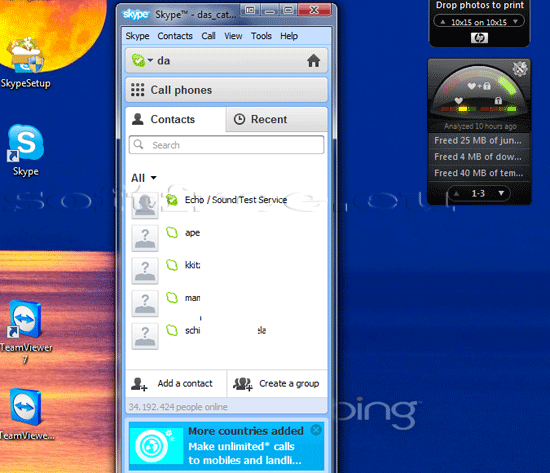Open 10x15 on 10x15 size dropdown arrow

pos(515,22)
